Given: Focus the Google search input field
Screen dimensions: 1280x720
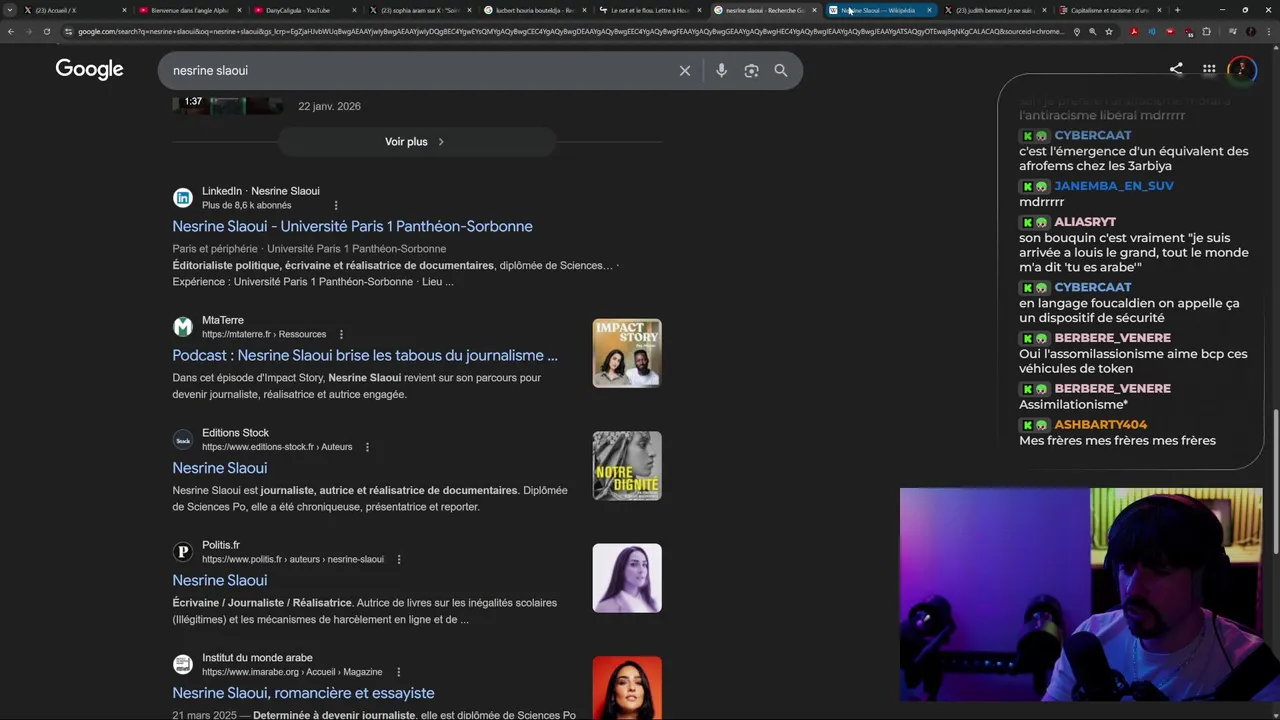Looking at the screenshot, I should coord(420,71).
